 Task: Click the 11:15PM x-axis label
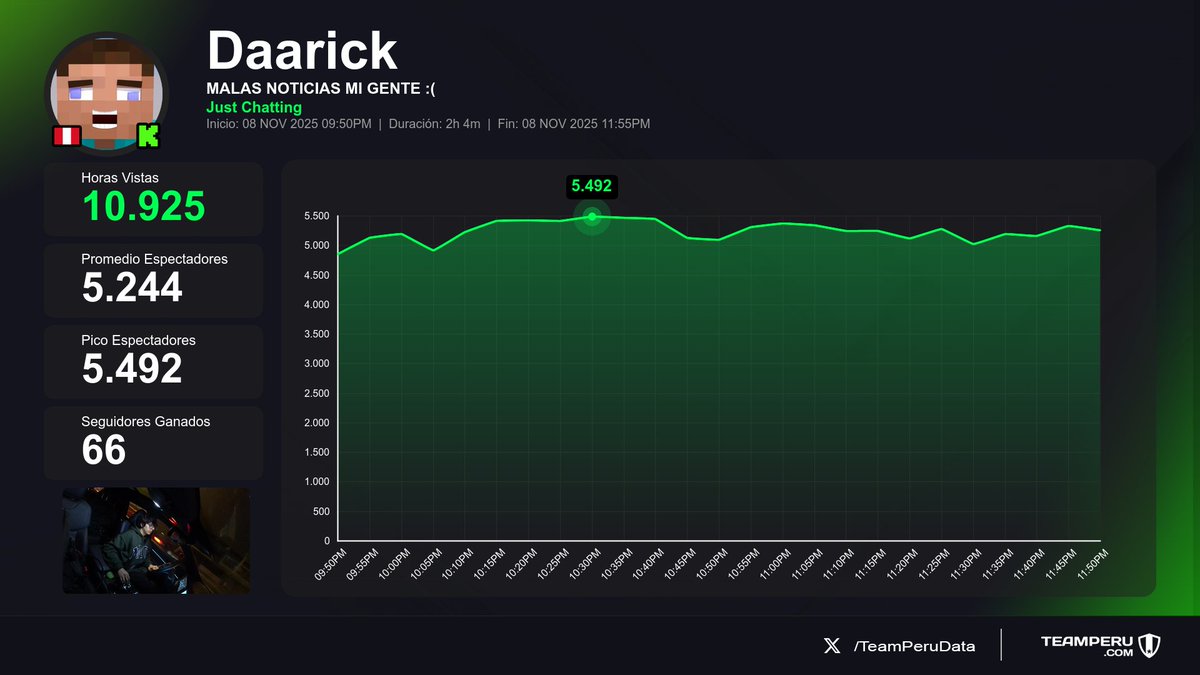870,563
